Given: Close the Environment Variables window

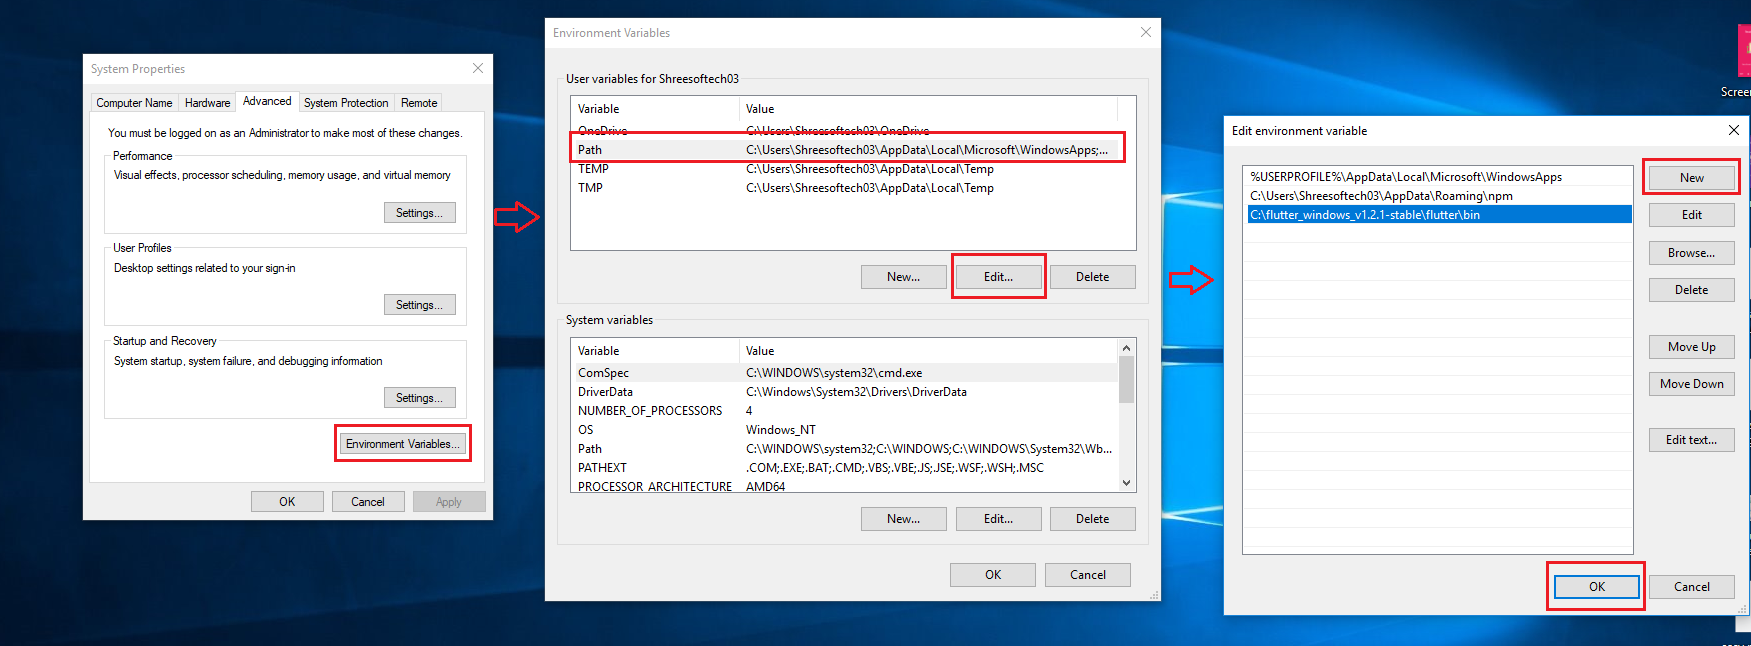Looking at the screenshot, I should tap(1146, 32).
